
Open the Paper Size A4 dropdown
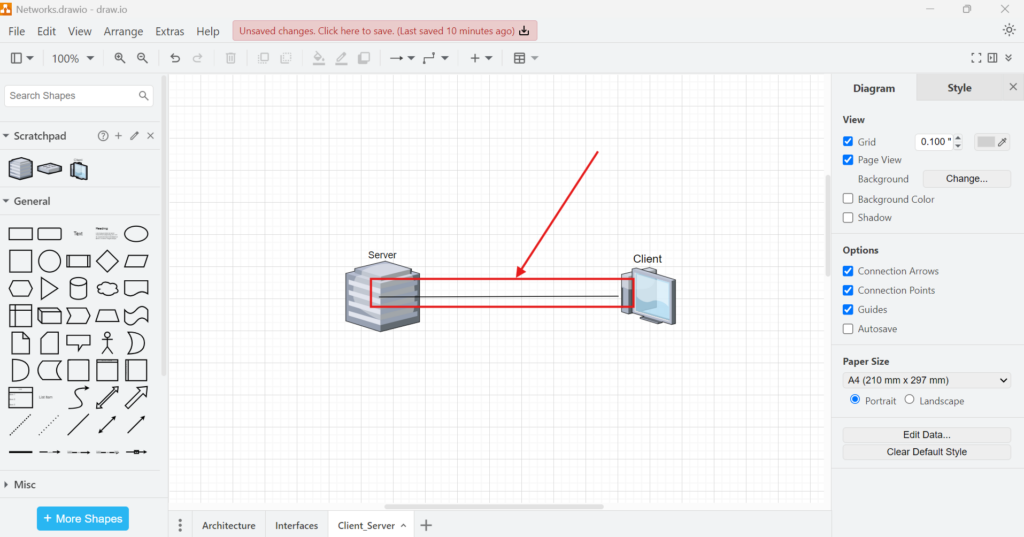click(927, 380)
